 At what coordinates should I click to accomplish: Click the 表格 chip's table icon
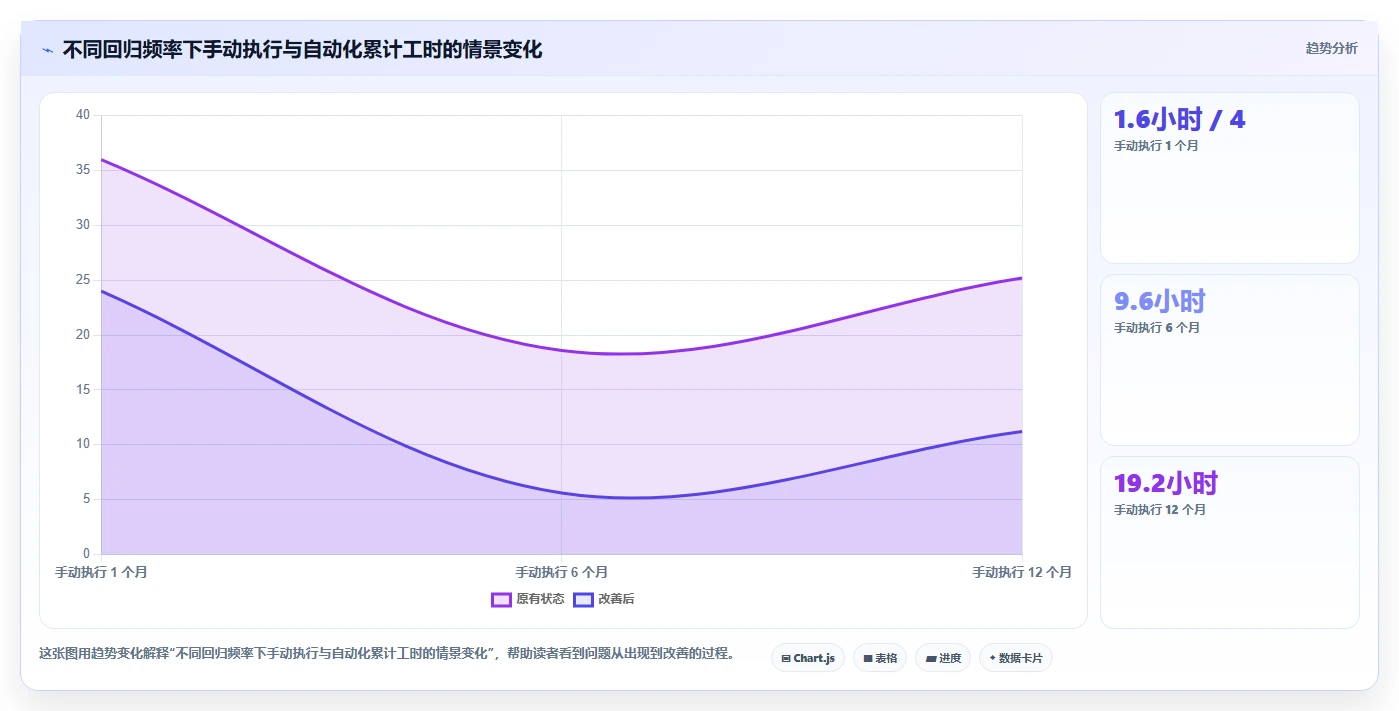click(868, 658)
